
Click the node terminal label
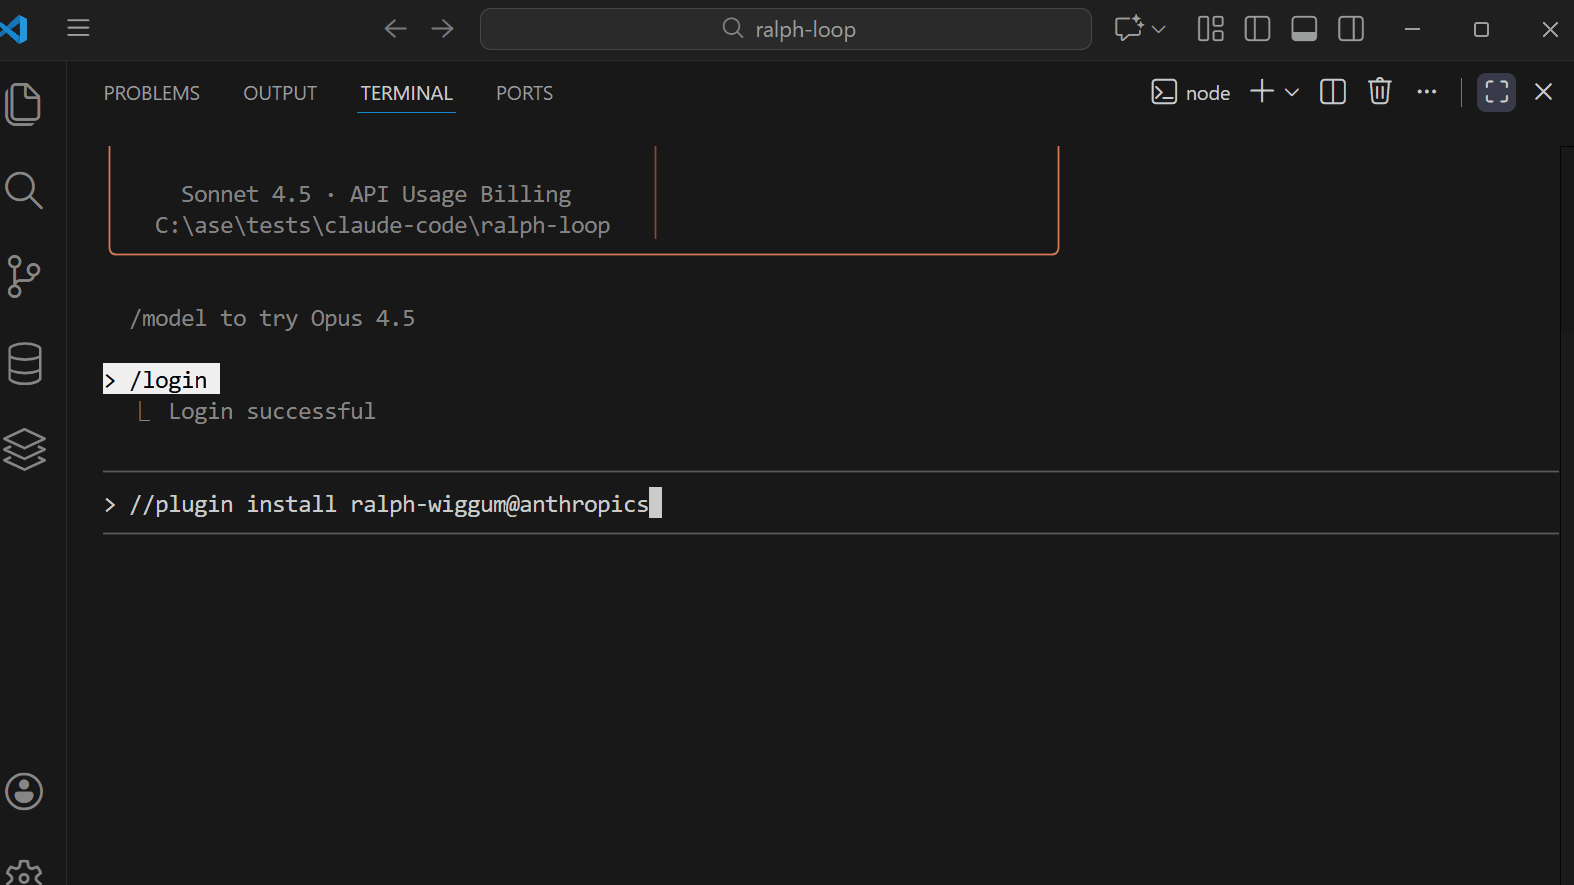(x=1191, y=93)
